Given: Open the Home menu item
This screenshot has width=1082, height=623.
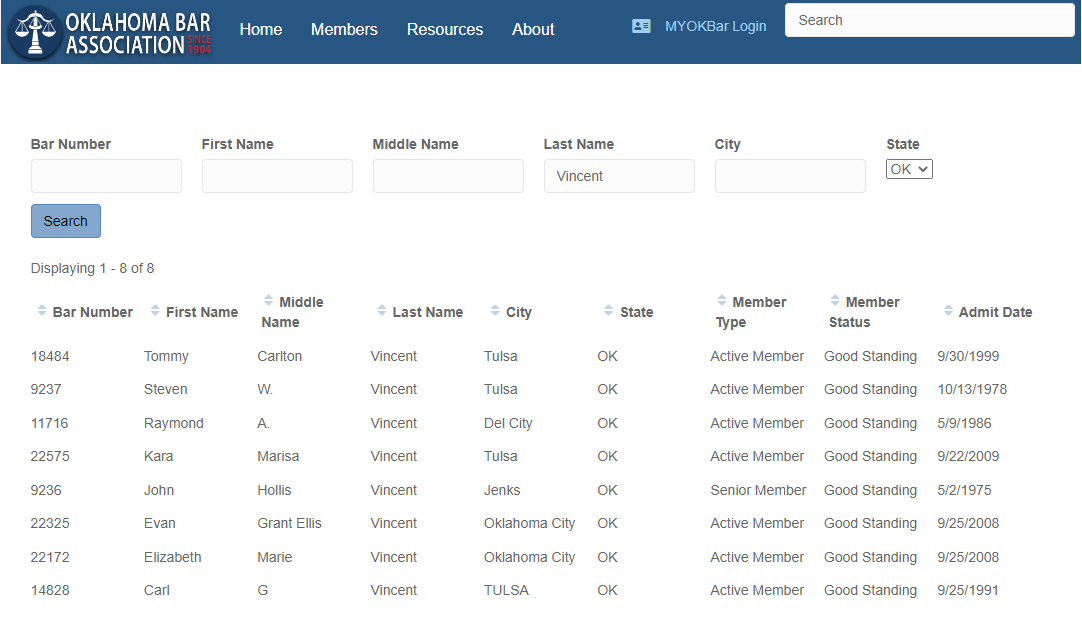Looking at the screenshot, I should [261, 30].
